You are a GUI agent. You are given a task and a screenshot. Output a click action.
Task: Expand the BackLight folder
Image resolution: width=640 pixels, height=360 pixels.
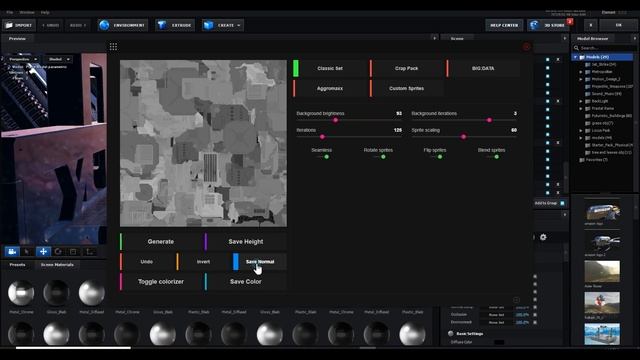point(581,101)
